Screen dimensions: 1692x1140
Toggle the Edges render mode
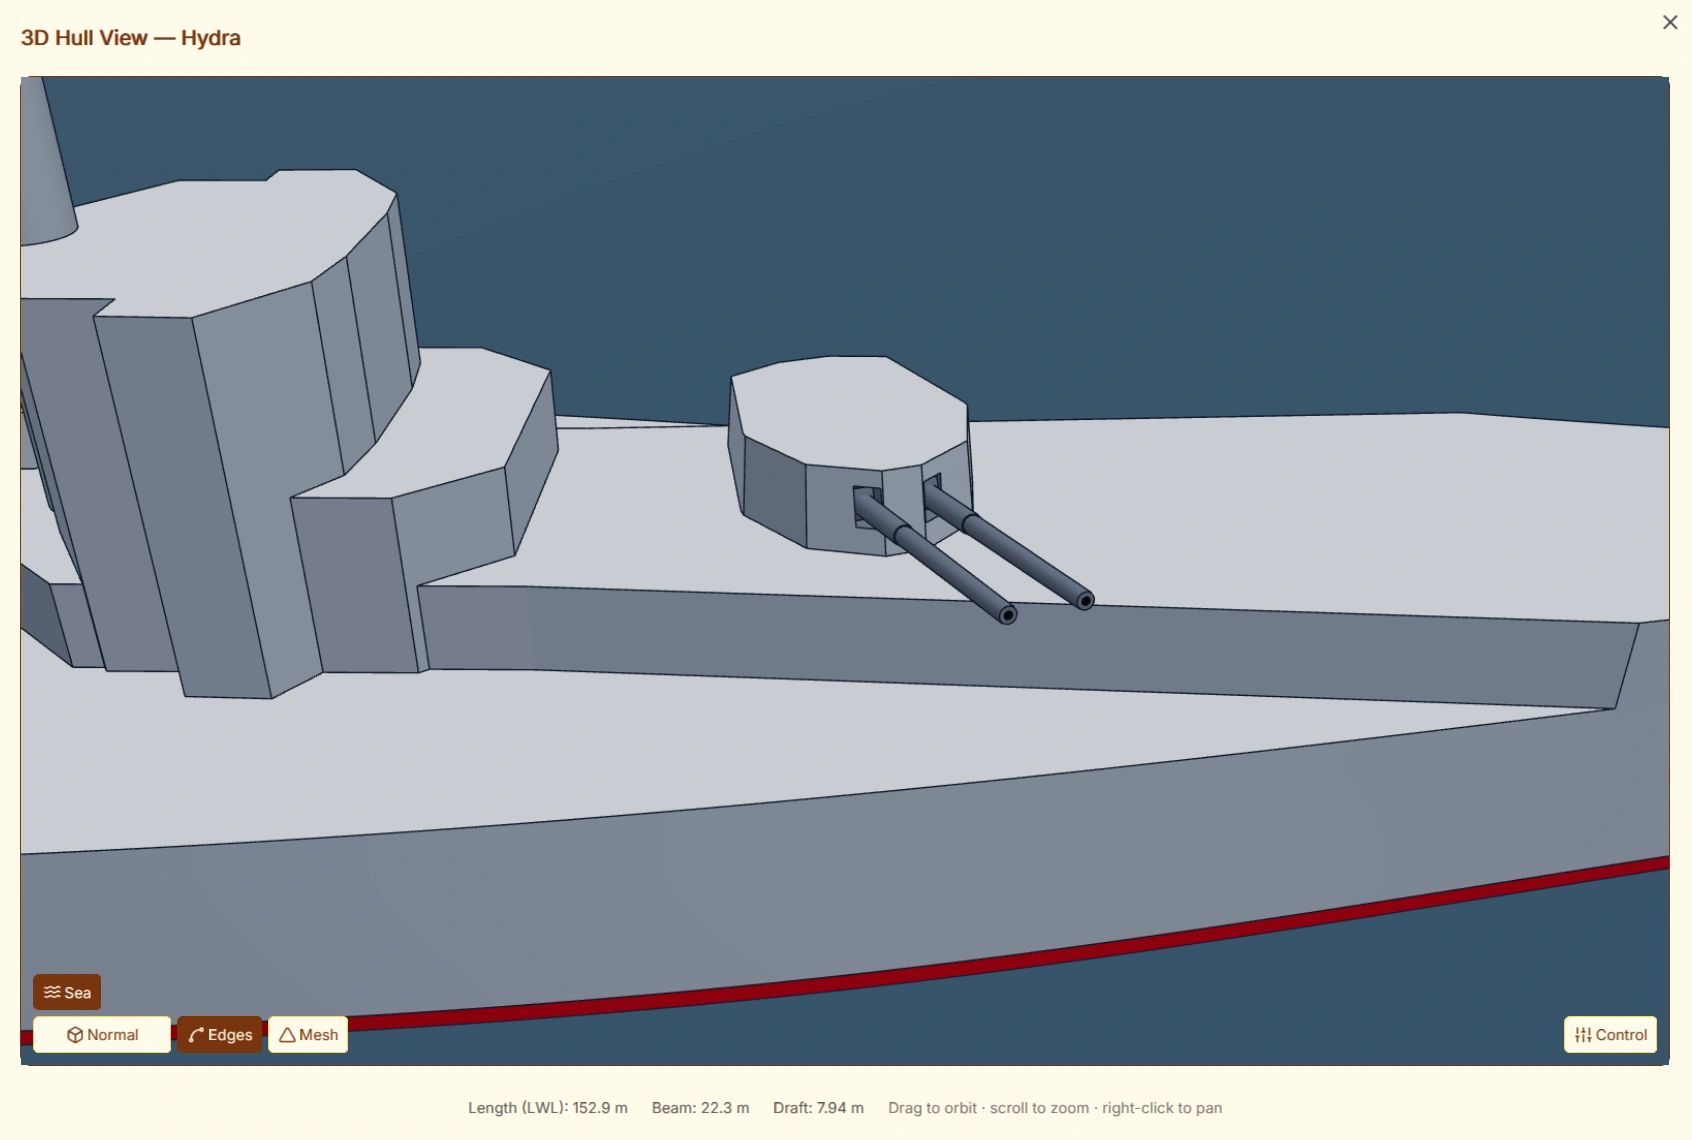220,1034
